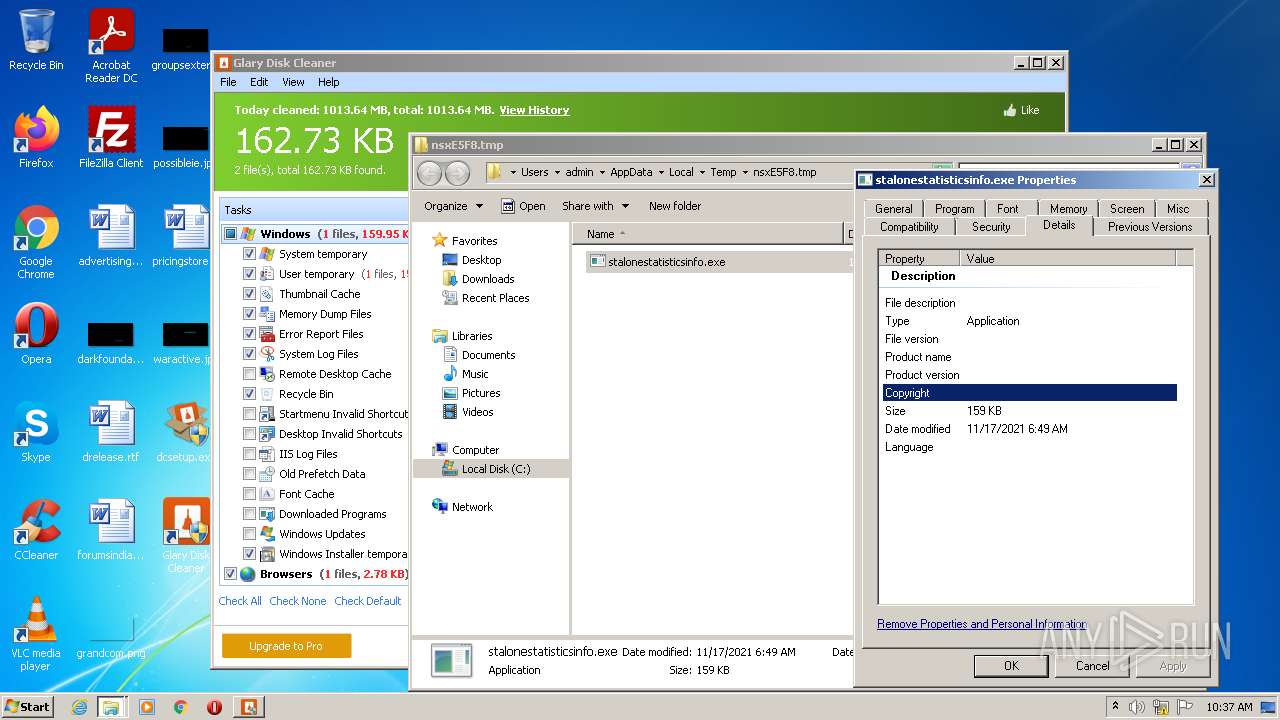Click the Start button
This screenshot has height=720, width=1280.
click(27, 707)
